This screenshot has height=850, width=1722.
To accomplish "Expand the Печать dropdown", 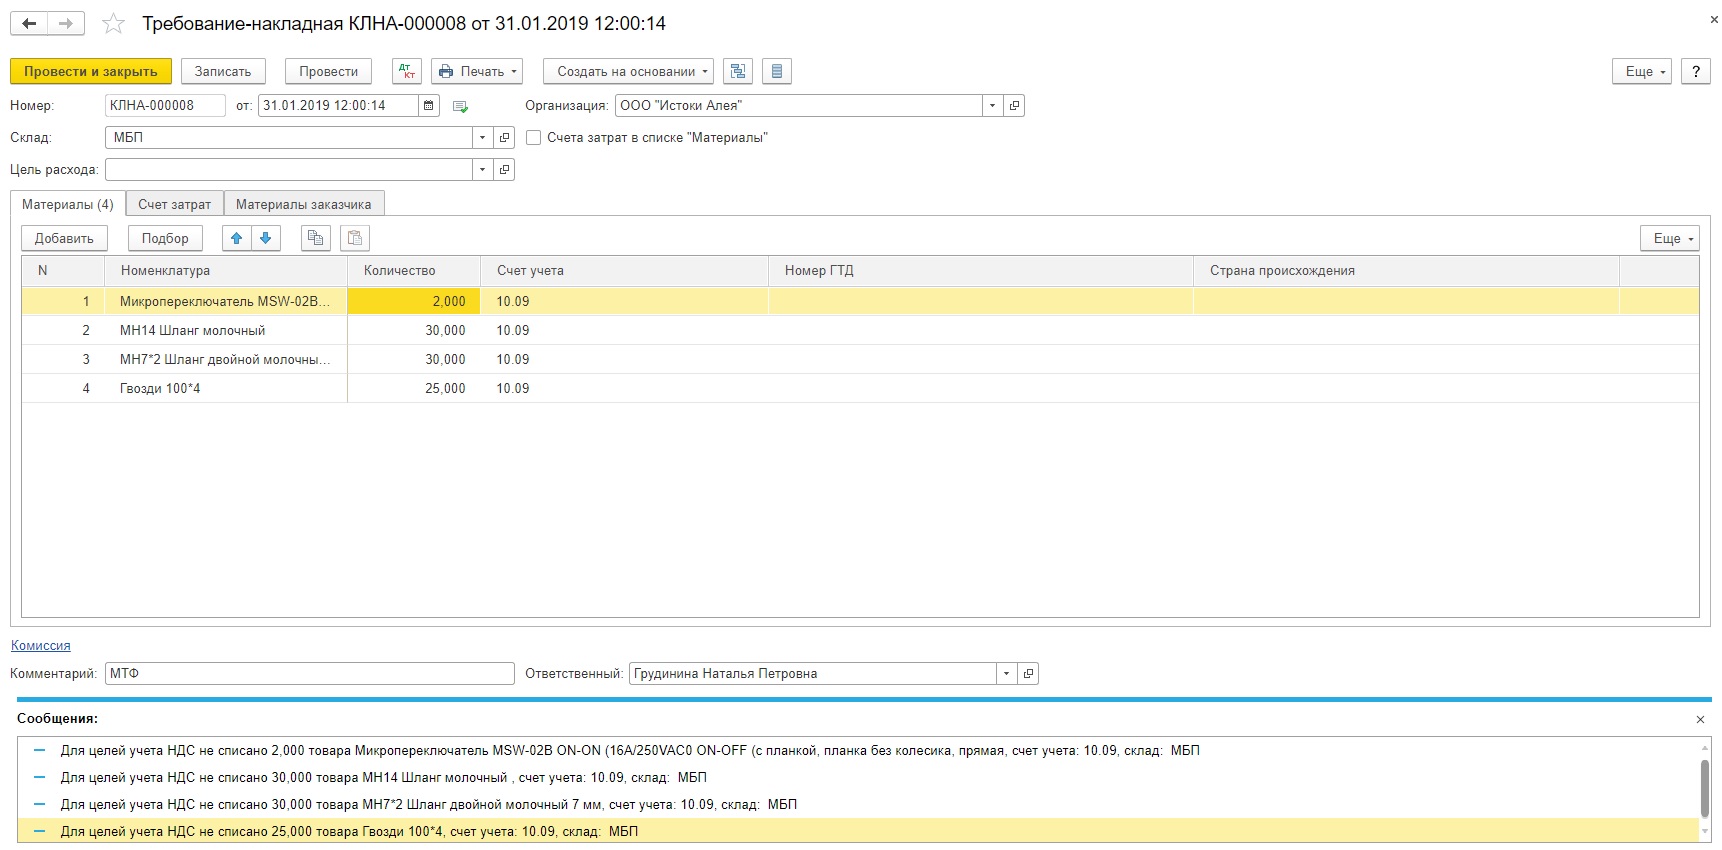I will (477, 71).
